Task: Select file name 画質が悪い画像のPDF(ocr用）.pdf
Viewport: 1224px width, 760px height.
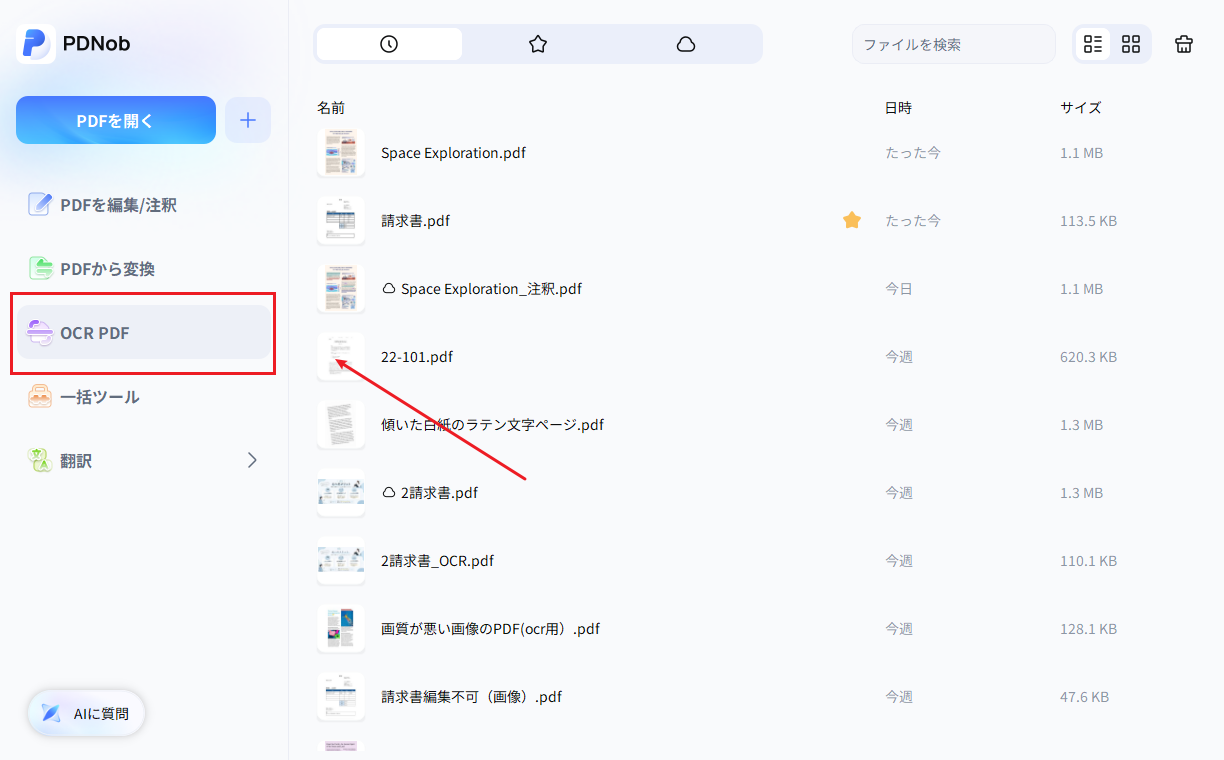Action: click(490, 629)
